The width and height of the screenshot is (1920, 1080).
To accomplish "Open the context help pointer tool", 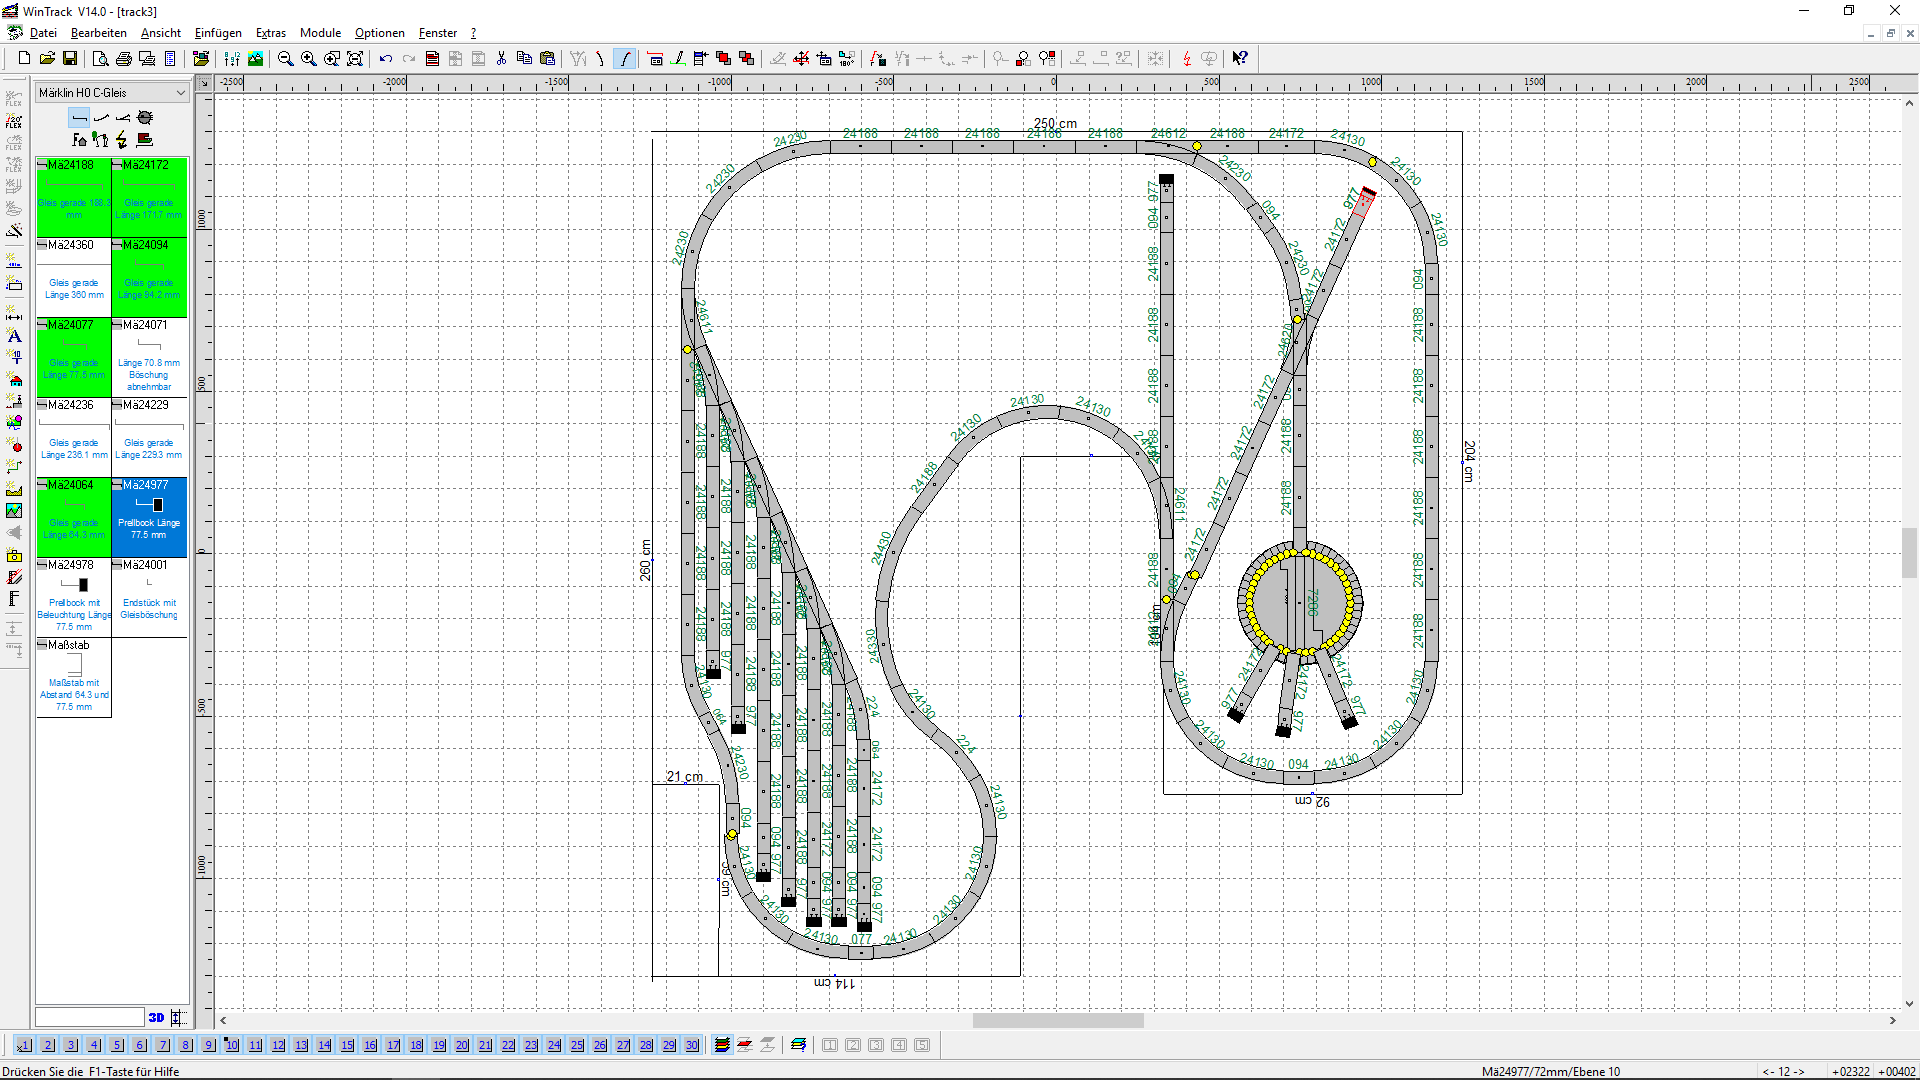I will coord(1240,59).
